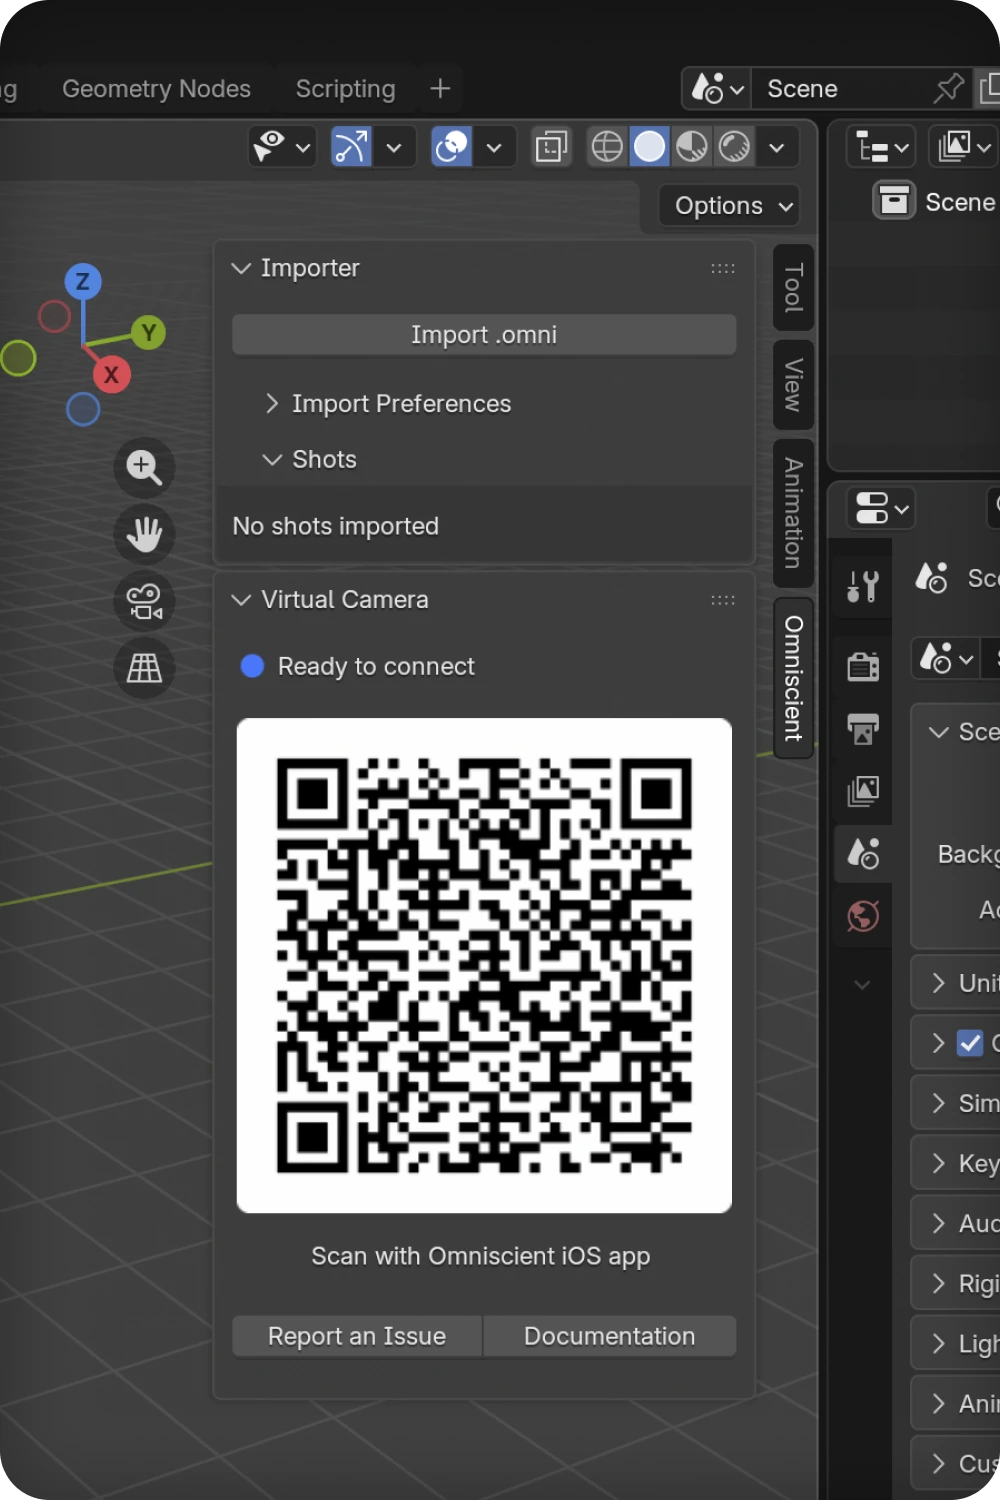Screen dimensions: 1000x1500
Task: Select material preview shading
Action: pyautogui.click(x=692, y=147)
